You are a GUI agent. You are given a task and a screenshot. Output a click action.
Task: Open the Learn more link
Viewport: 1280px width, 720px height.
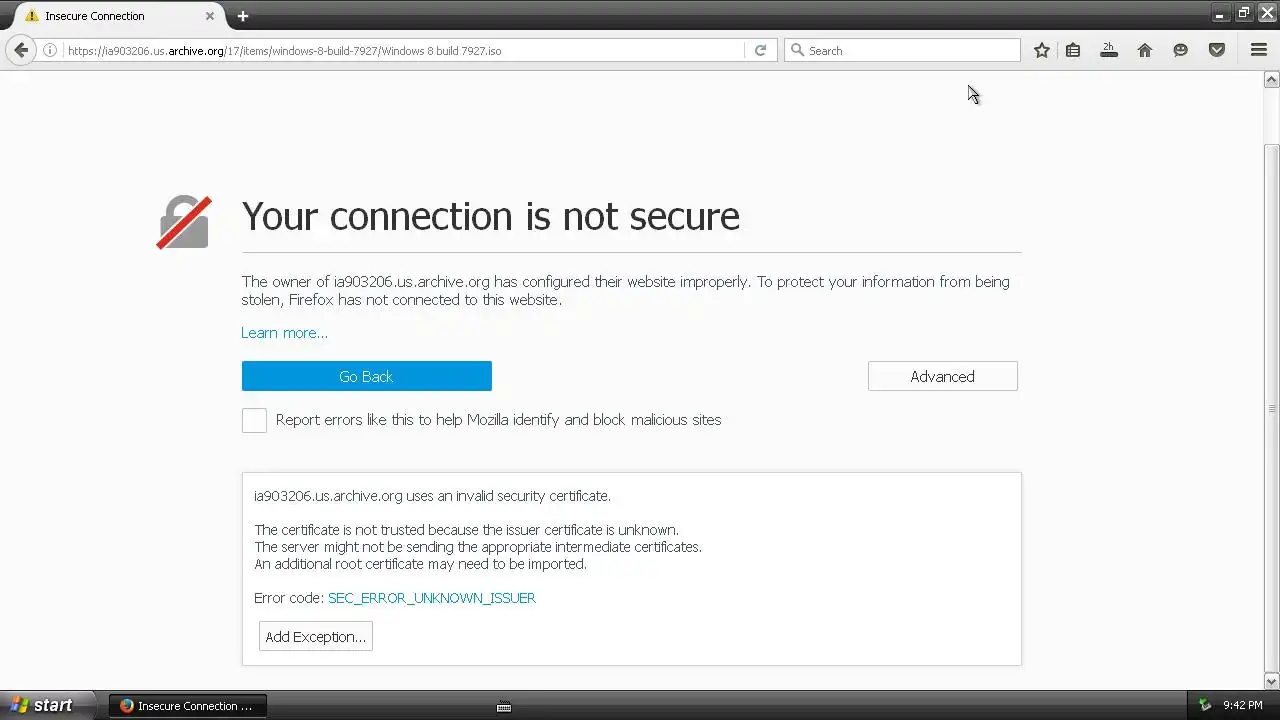point(284,333)
